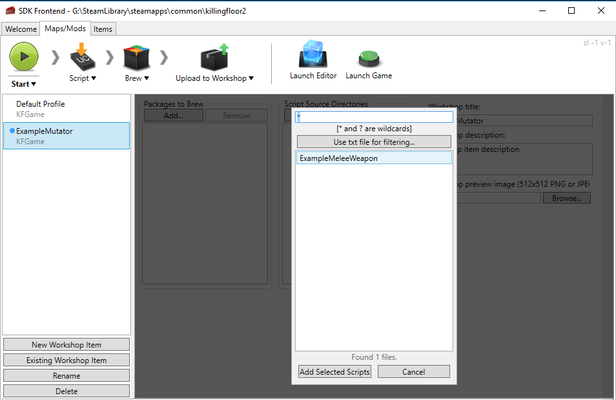This screenshot has width=616, height=400.
Task: Click the Delete profile button
Action: click(x=66, y=391)
